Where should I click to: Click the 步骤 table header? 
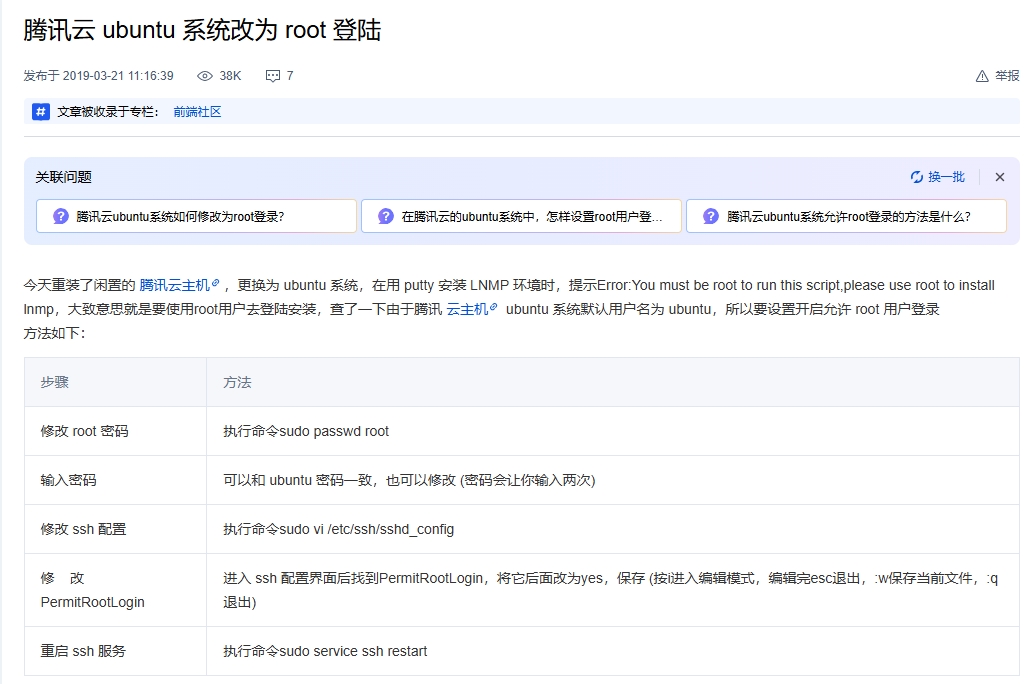tap(115, 382)
